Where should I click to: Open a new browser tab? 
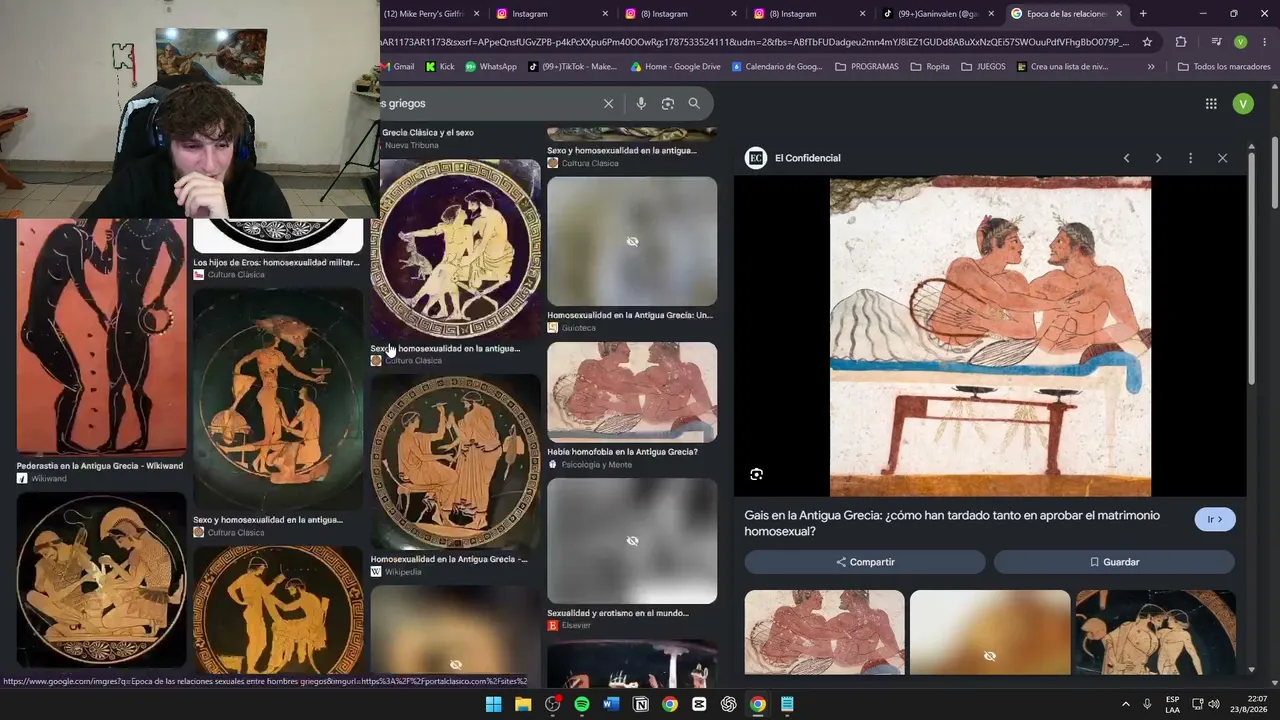click(1143, 14)
